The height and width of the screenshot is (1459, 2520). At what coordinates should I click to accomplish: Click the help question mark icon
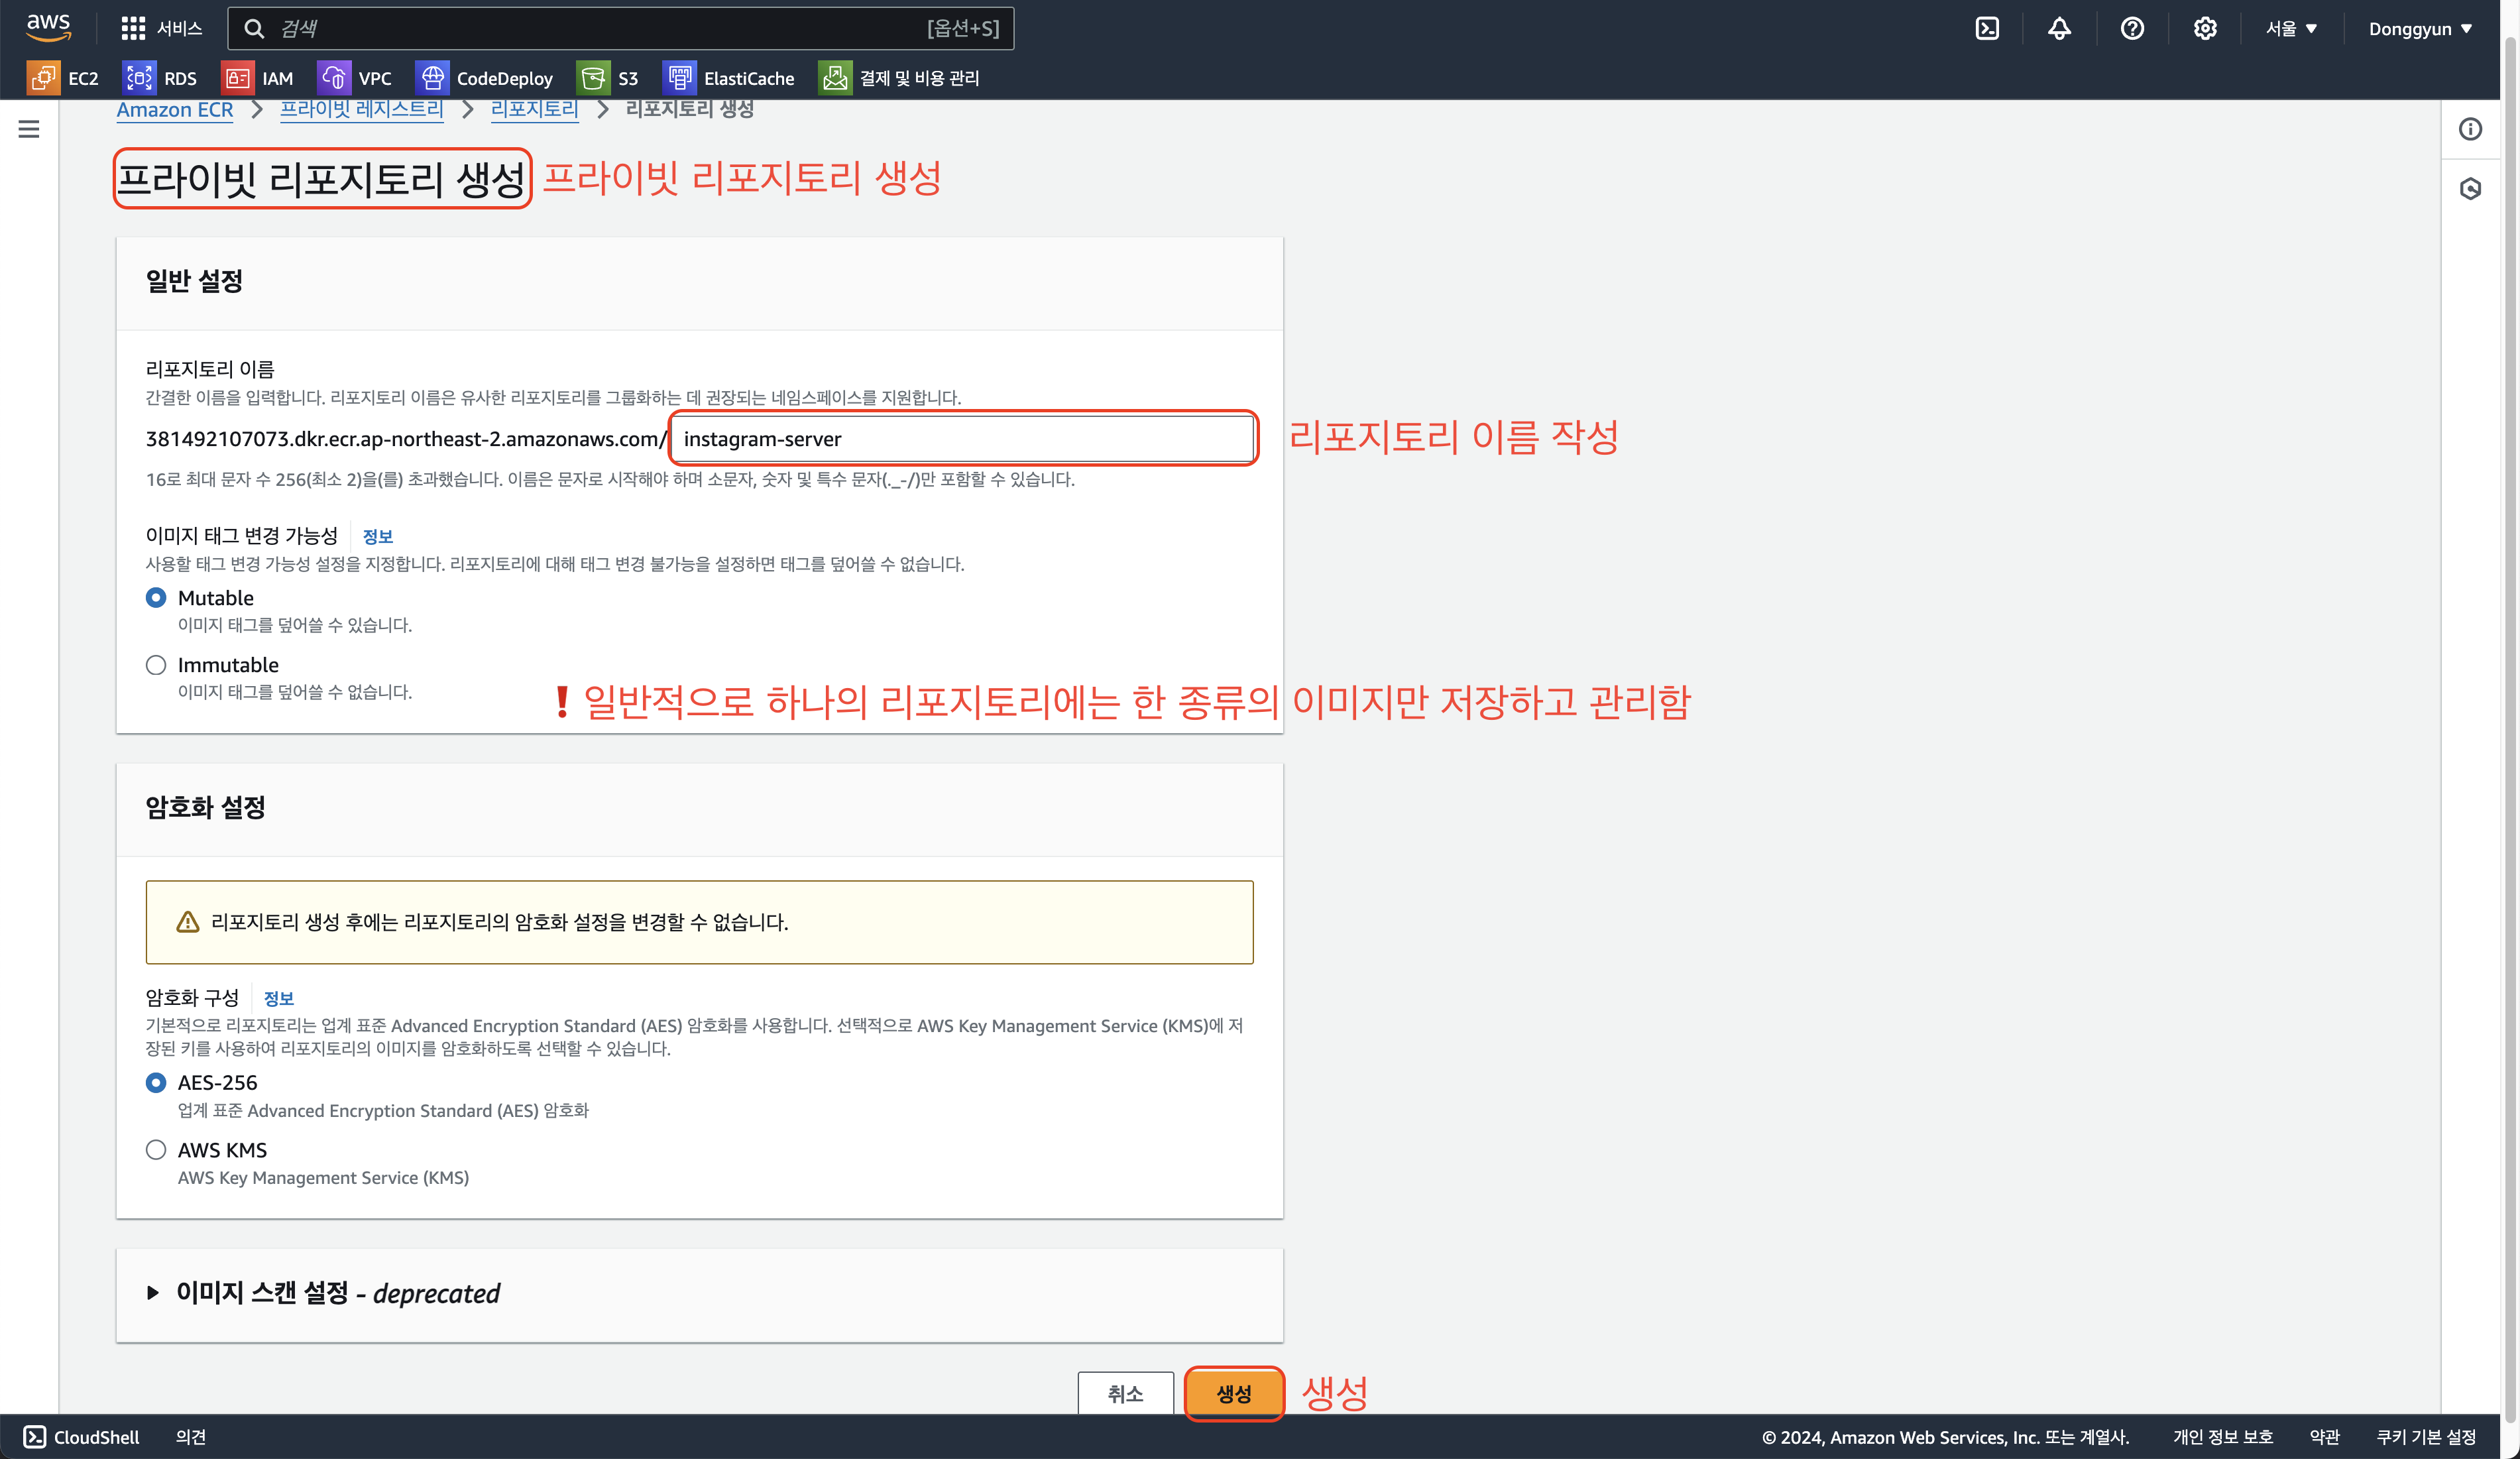(x=2132, y=29)
